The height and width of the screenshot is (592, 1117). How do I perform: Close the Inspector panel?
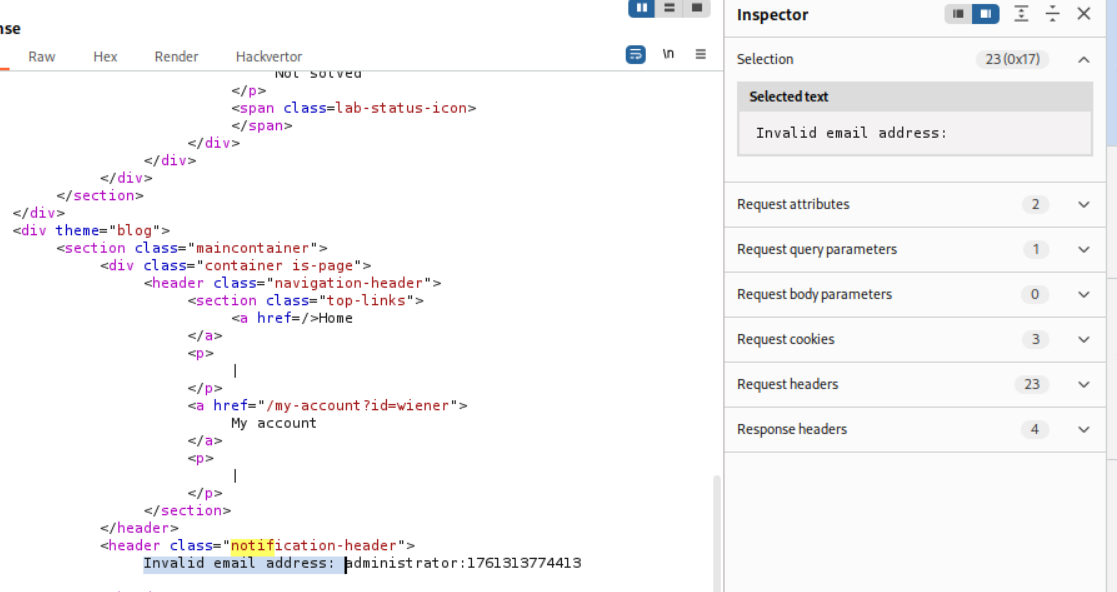1084,14
